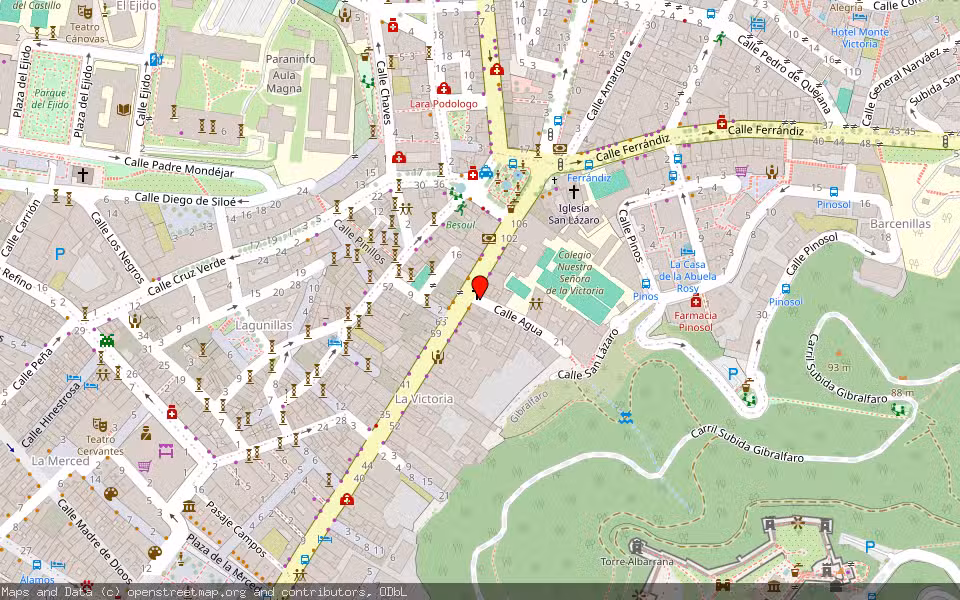Click the bus stop icon on Calle Ferrándiz
The width and height of the screenshot is (960, 600).
coord(588,164)
